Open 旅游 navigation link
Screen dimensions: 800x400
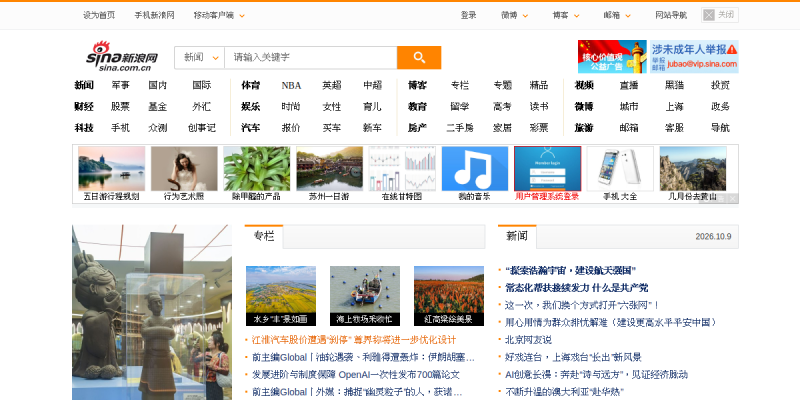pos(584,128)
